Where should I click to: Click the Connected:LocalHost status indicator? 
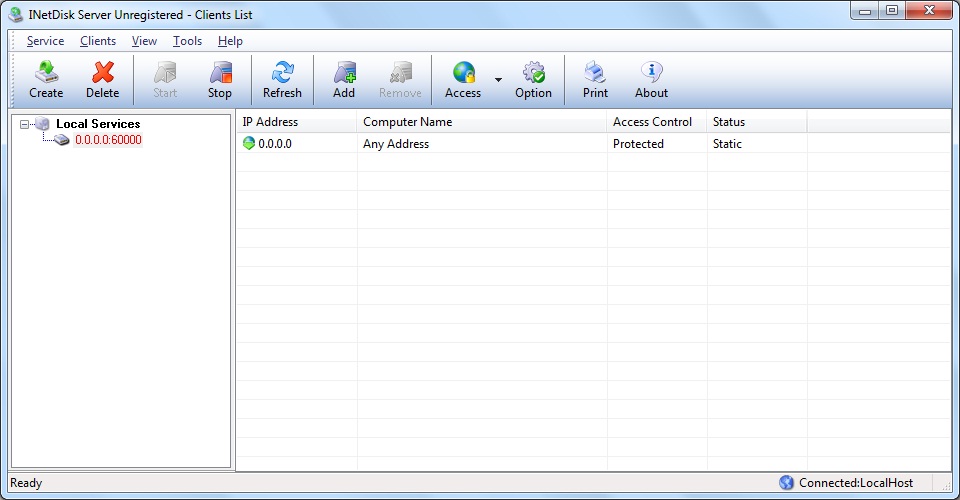856,483
